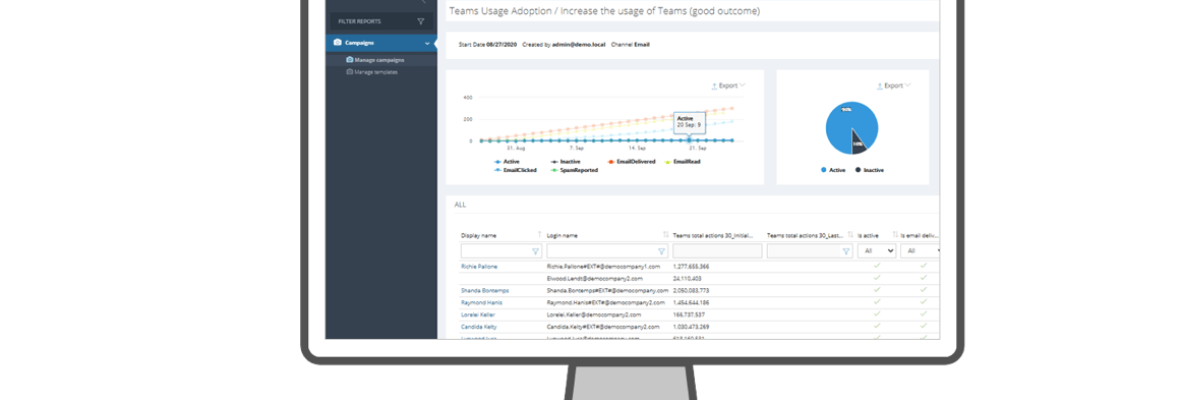Screen dimensions: 1180x400
Task: Click the Manage templates item icon
Action: 349,72
